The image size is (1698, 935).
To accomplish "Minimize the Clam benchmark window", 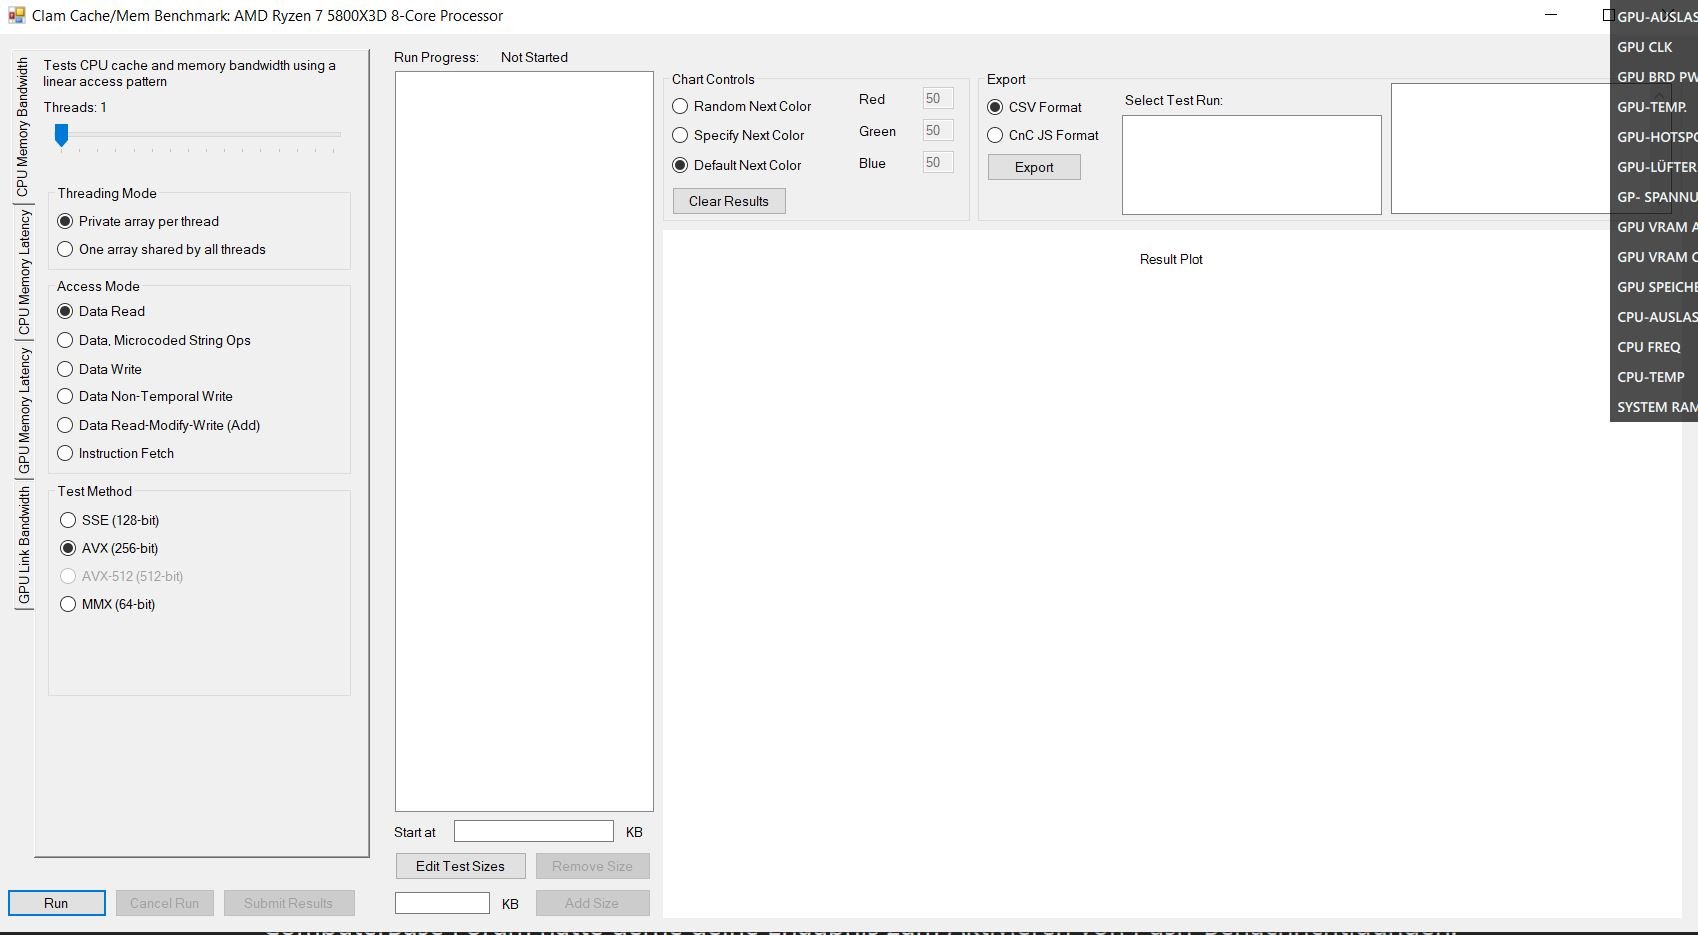I will click(1551, 15).
